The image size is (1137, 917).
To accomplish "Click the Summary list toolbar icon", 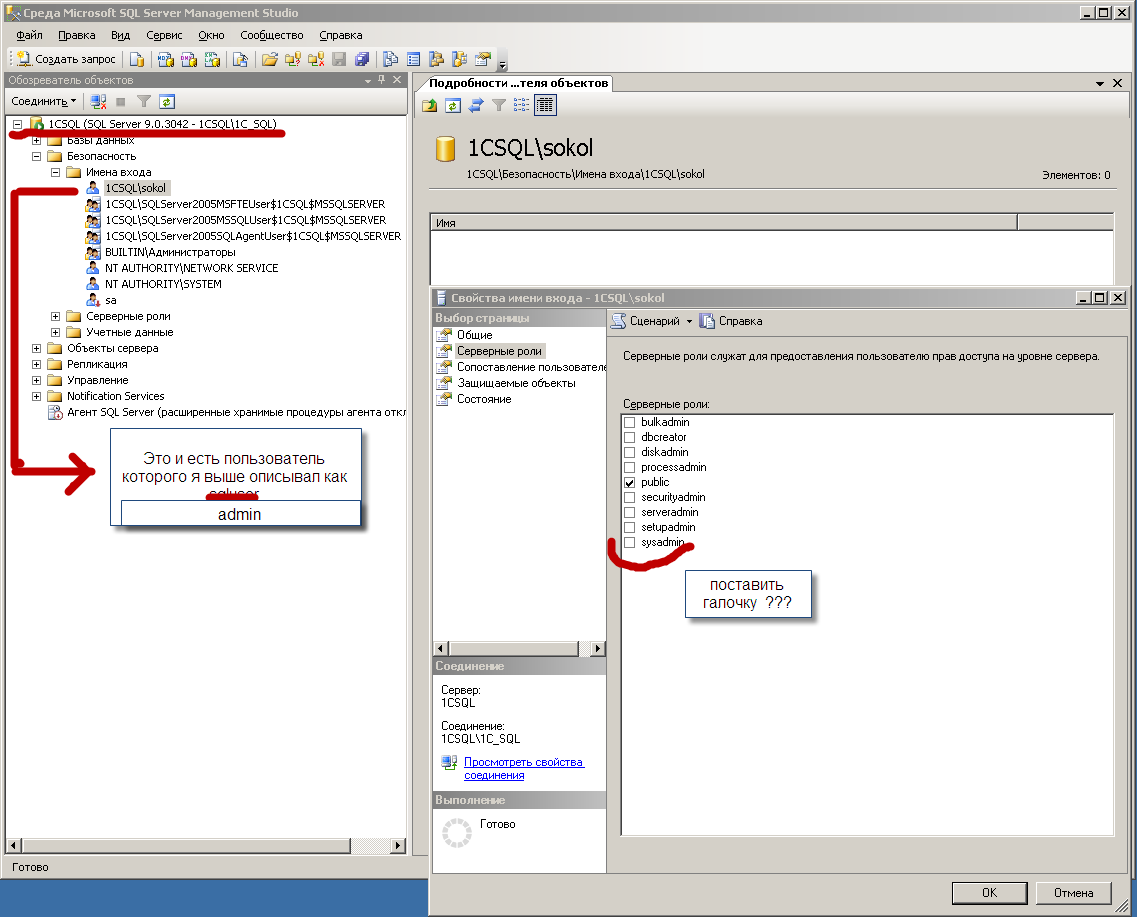I will point(414,59).
